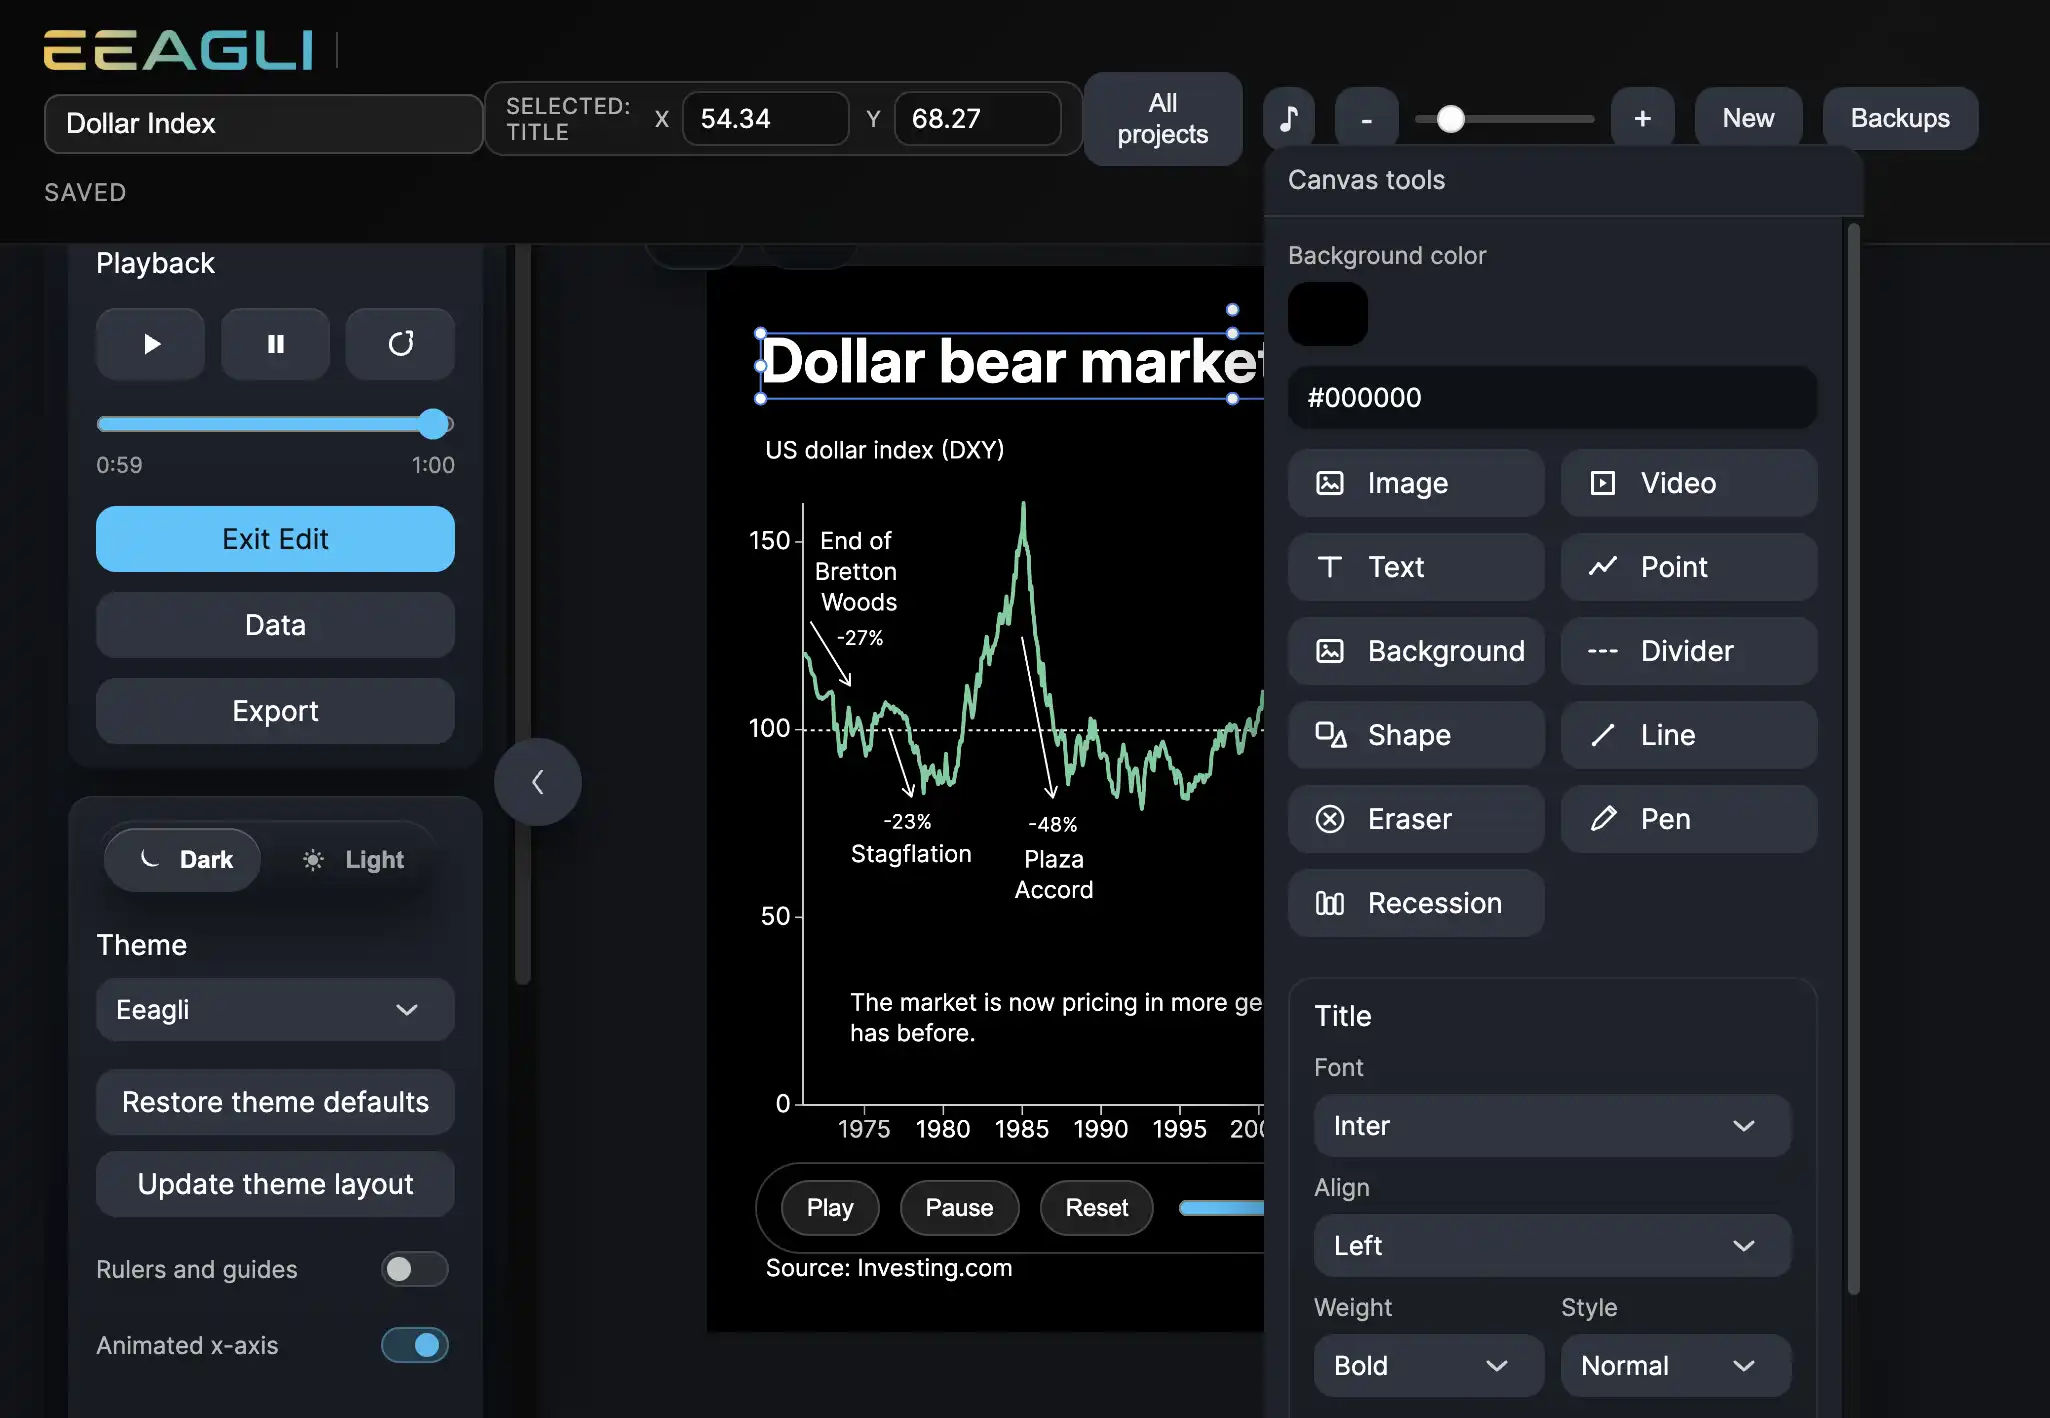Viewport: 2050px width, 1418px height.
Task: Open the title Weight dropdown
Action: pyautogui.click(x=1428, y=1365)
